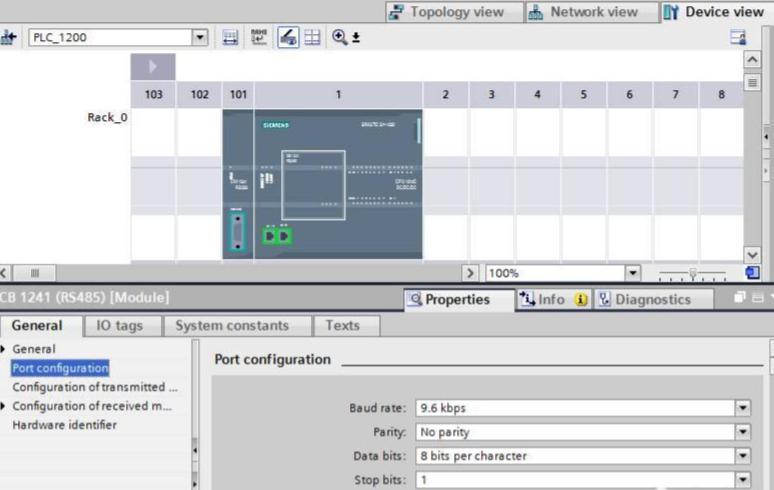The height and width of the screenshot is (490, 774).
Task: Select the signal board inside the CPU
Action: point(313,185)
